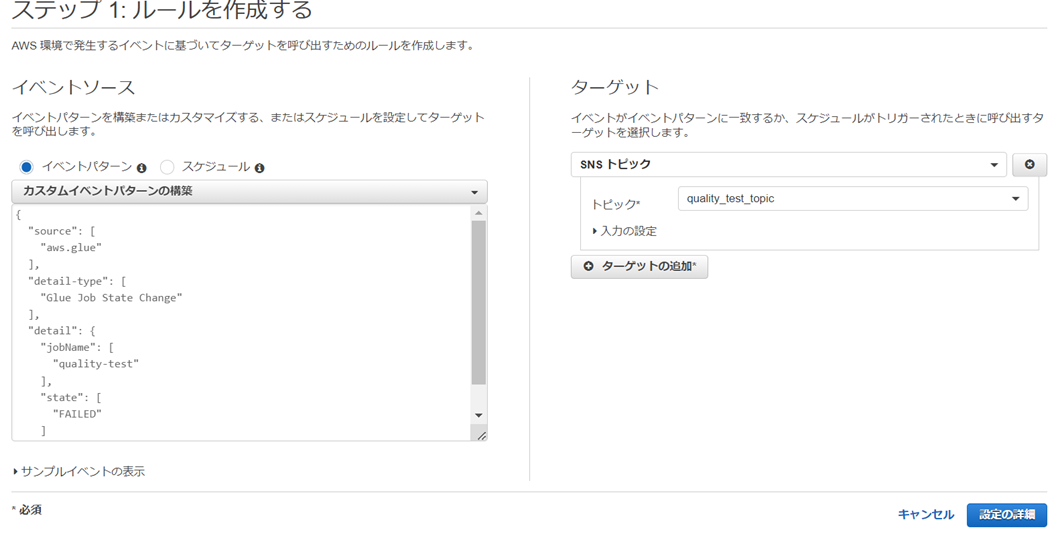Click ターゲットの追加 button
This screenshot has height=551, width=1060.
(x=640, y=266)
